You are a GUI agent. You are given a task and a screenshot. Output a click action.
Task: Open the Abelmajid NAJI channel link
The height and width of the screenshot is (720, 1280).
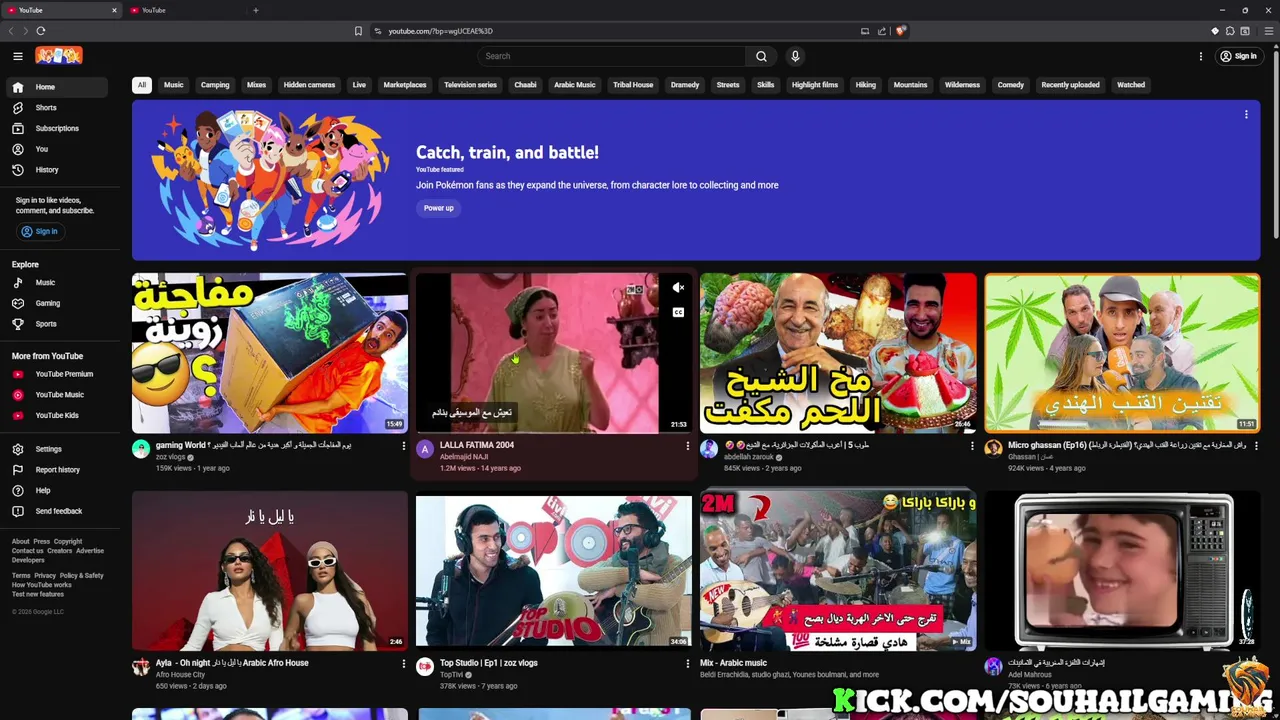(464, 457)
